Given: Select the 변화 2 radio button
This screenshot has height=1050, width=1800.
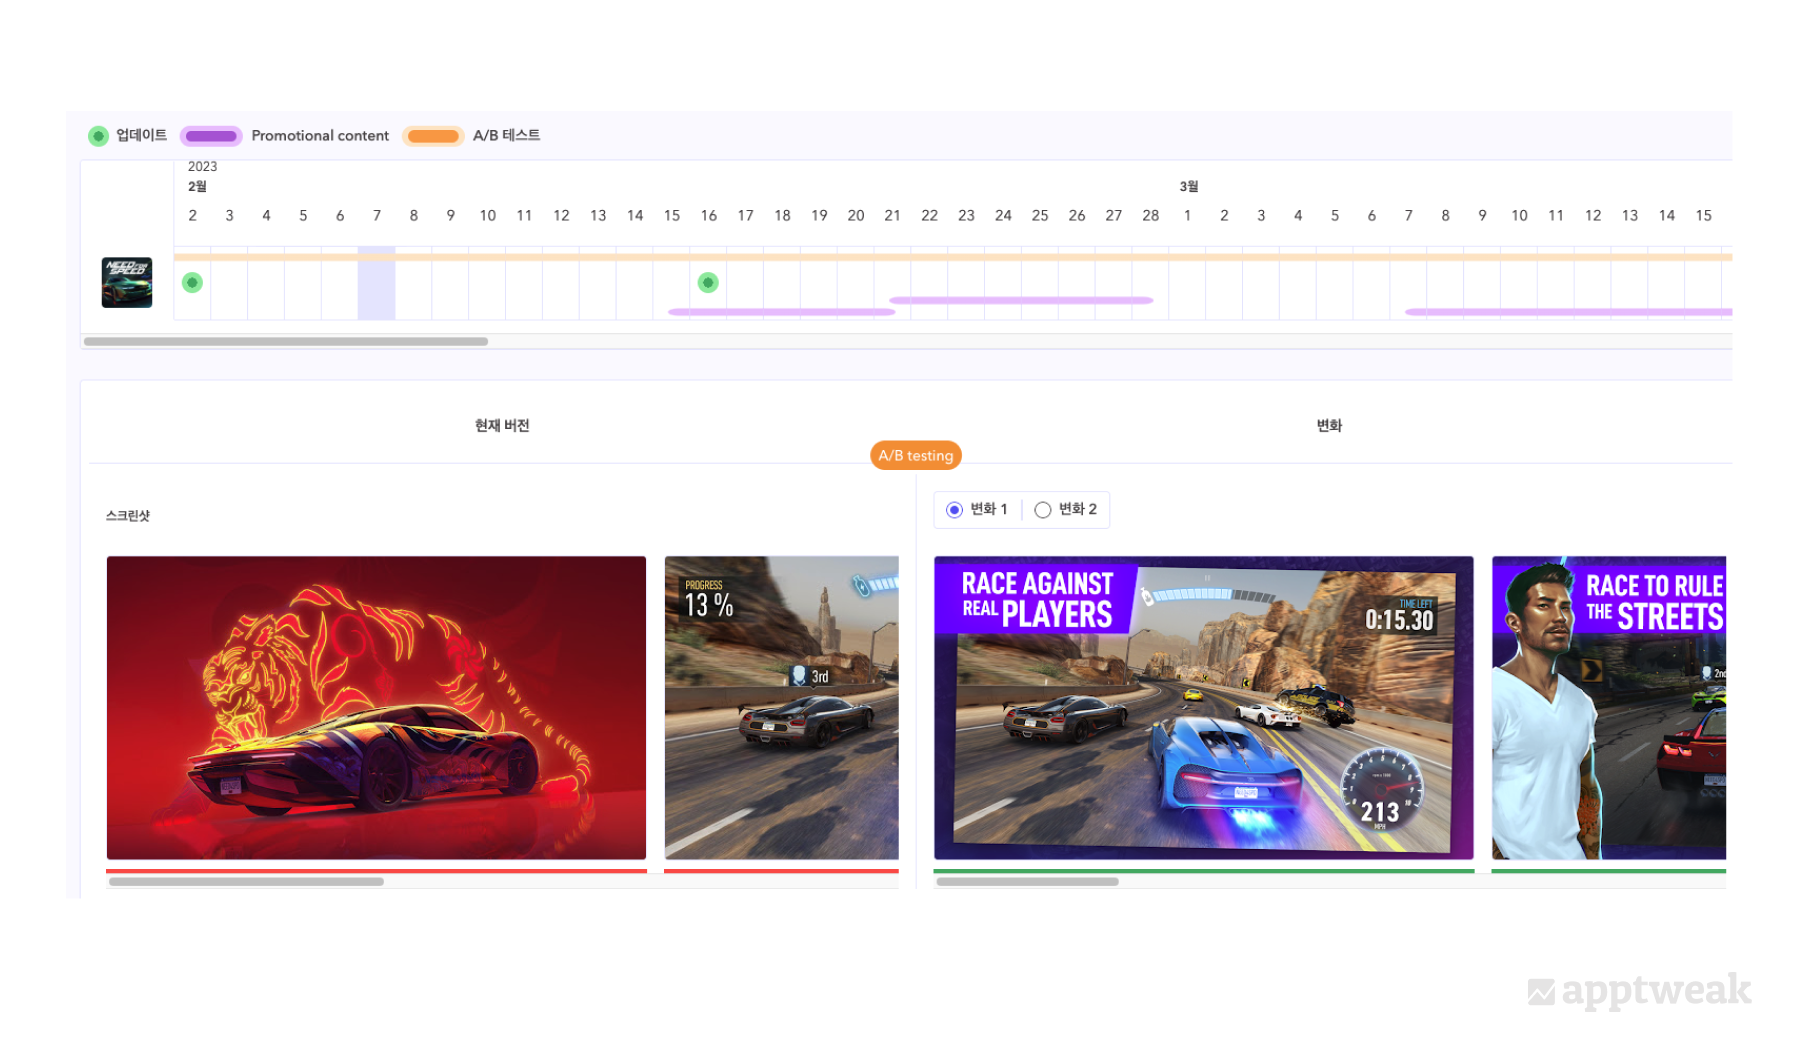Looking at the screenshot, I should (x=1043, y=510).
